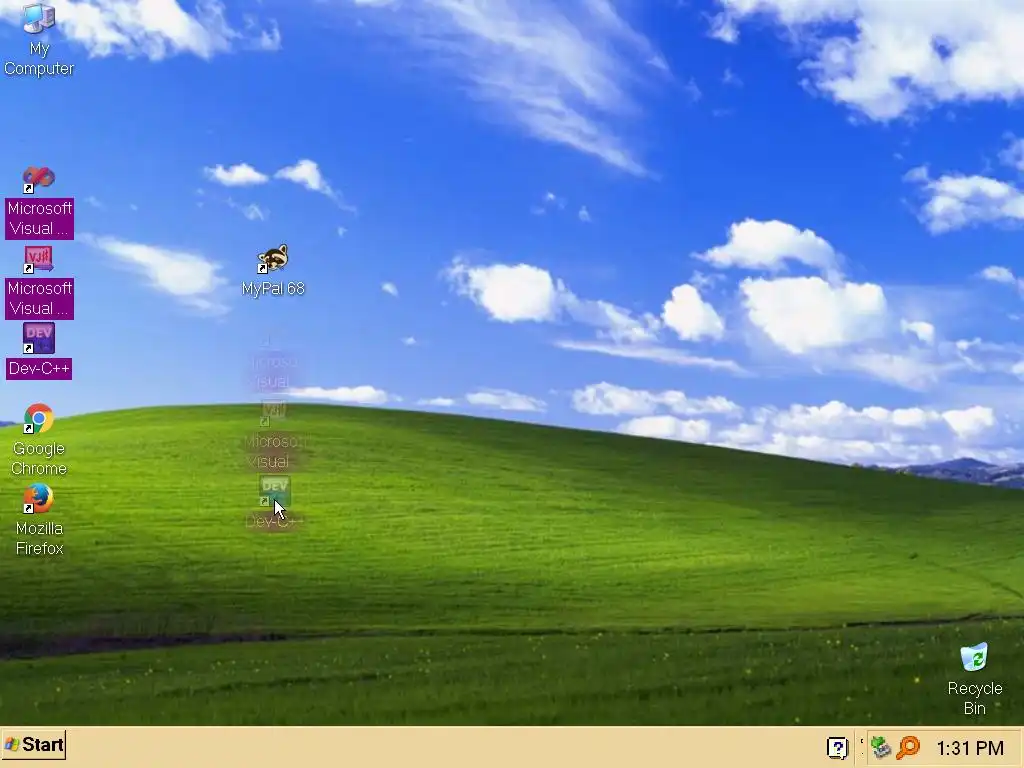
Task: Select the Google Chrome desktop shortcut
Action: coord(39,440)
